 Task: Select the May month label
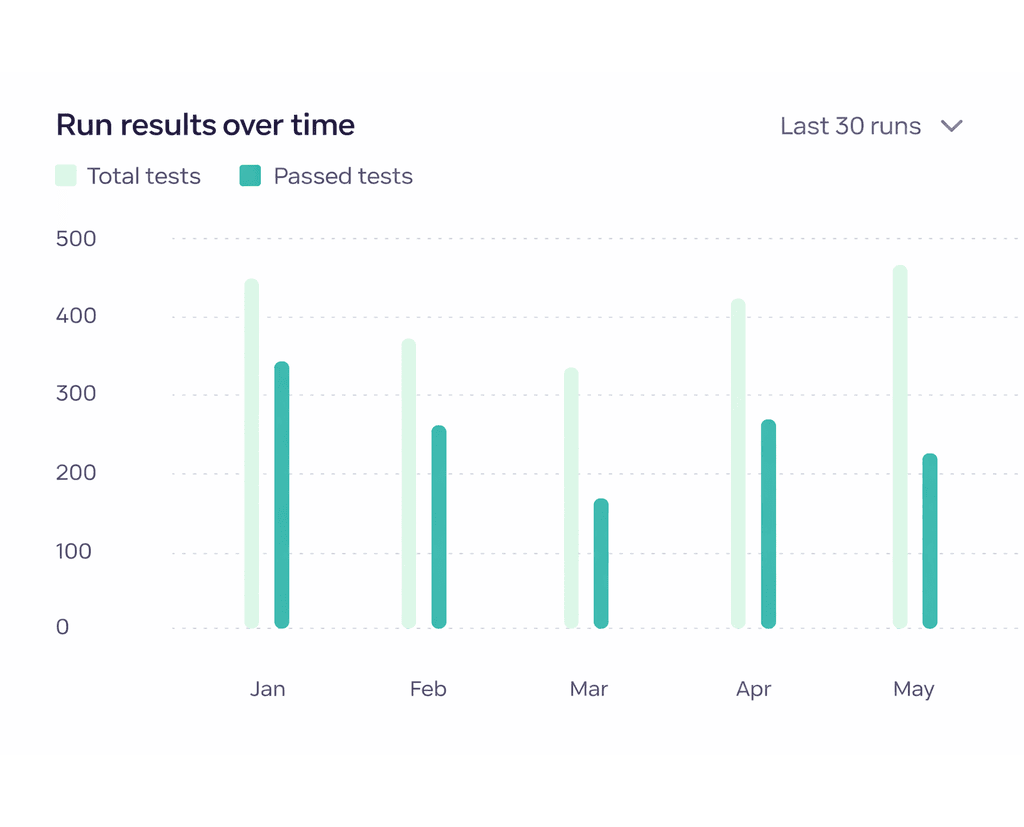point(913,689)
